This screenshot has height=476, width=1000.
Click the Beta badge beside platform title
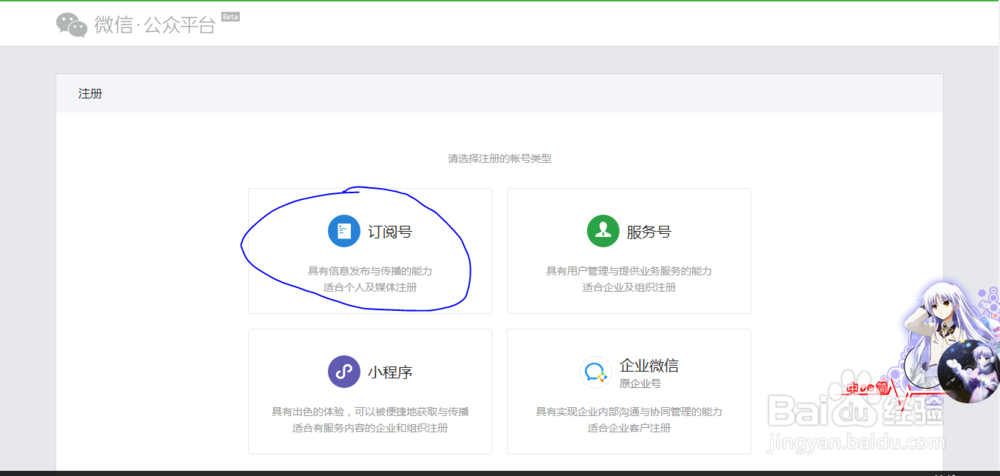point(230,17)
